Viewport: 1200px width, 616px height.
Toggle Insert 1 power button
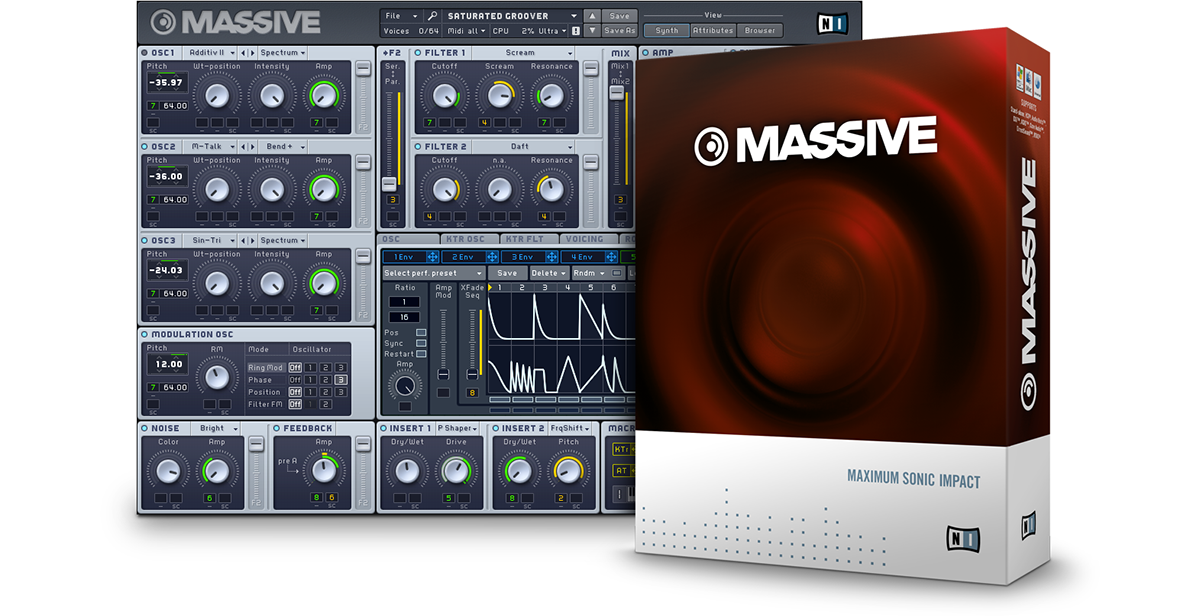tap(384, 428)
